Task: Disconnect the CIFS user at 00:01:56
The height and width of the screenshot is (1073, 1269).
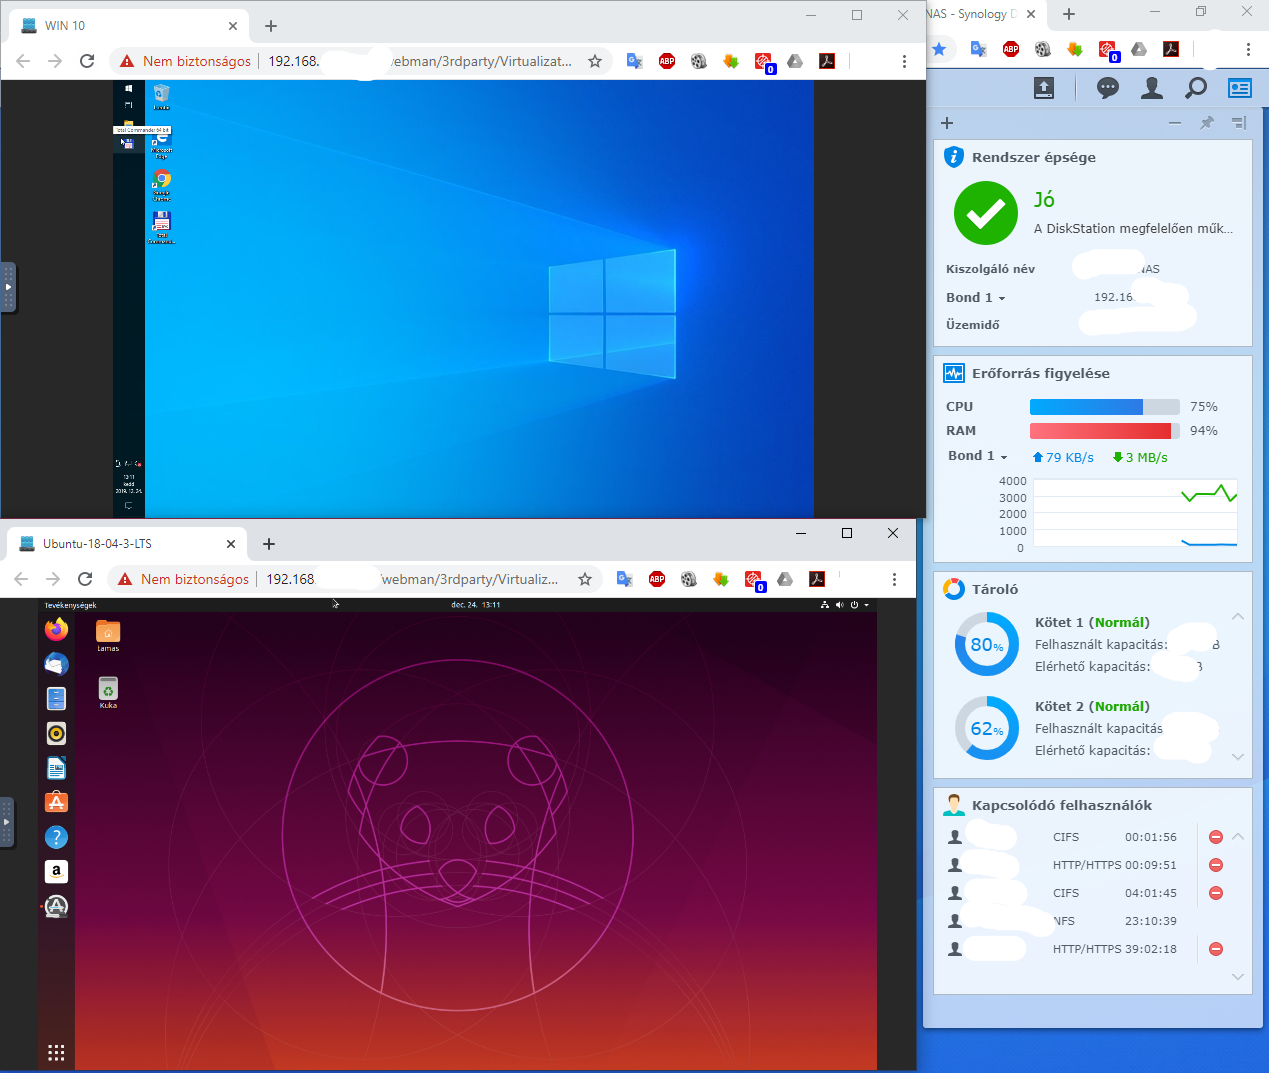Action: [1216, 837]
